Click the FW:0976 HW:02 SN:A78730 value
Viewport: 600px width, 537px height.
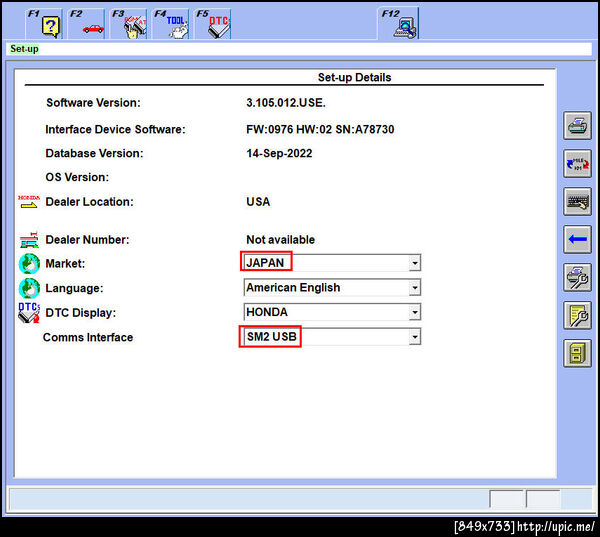click(x=320, y=129)
